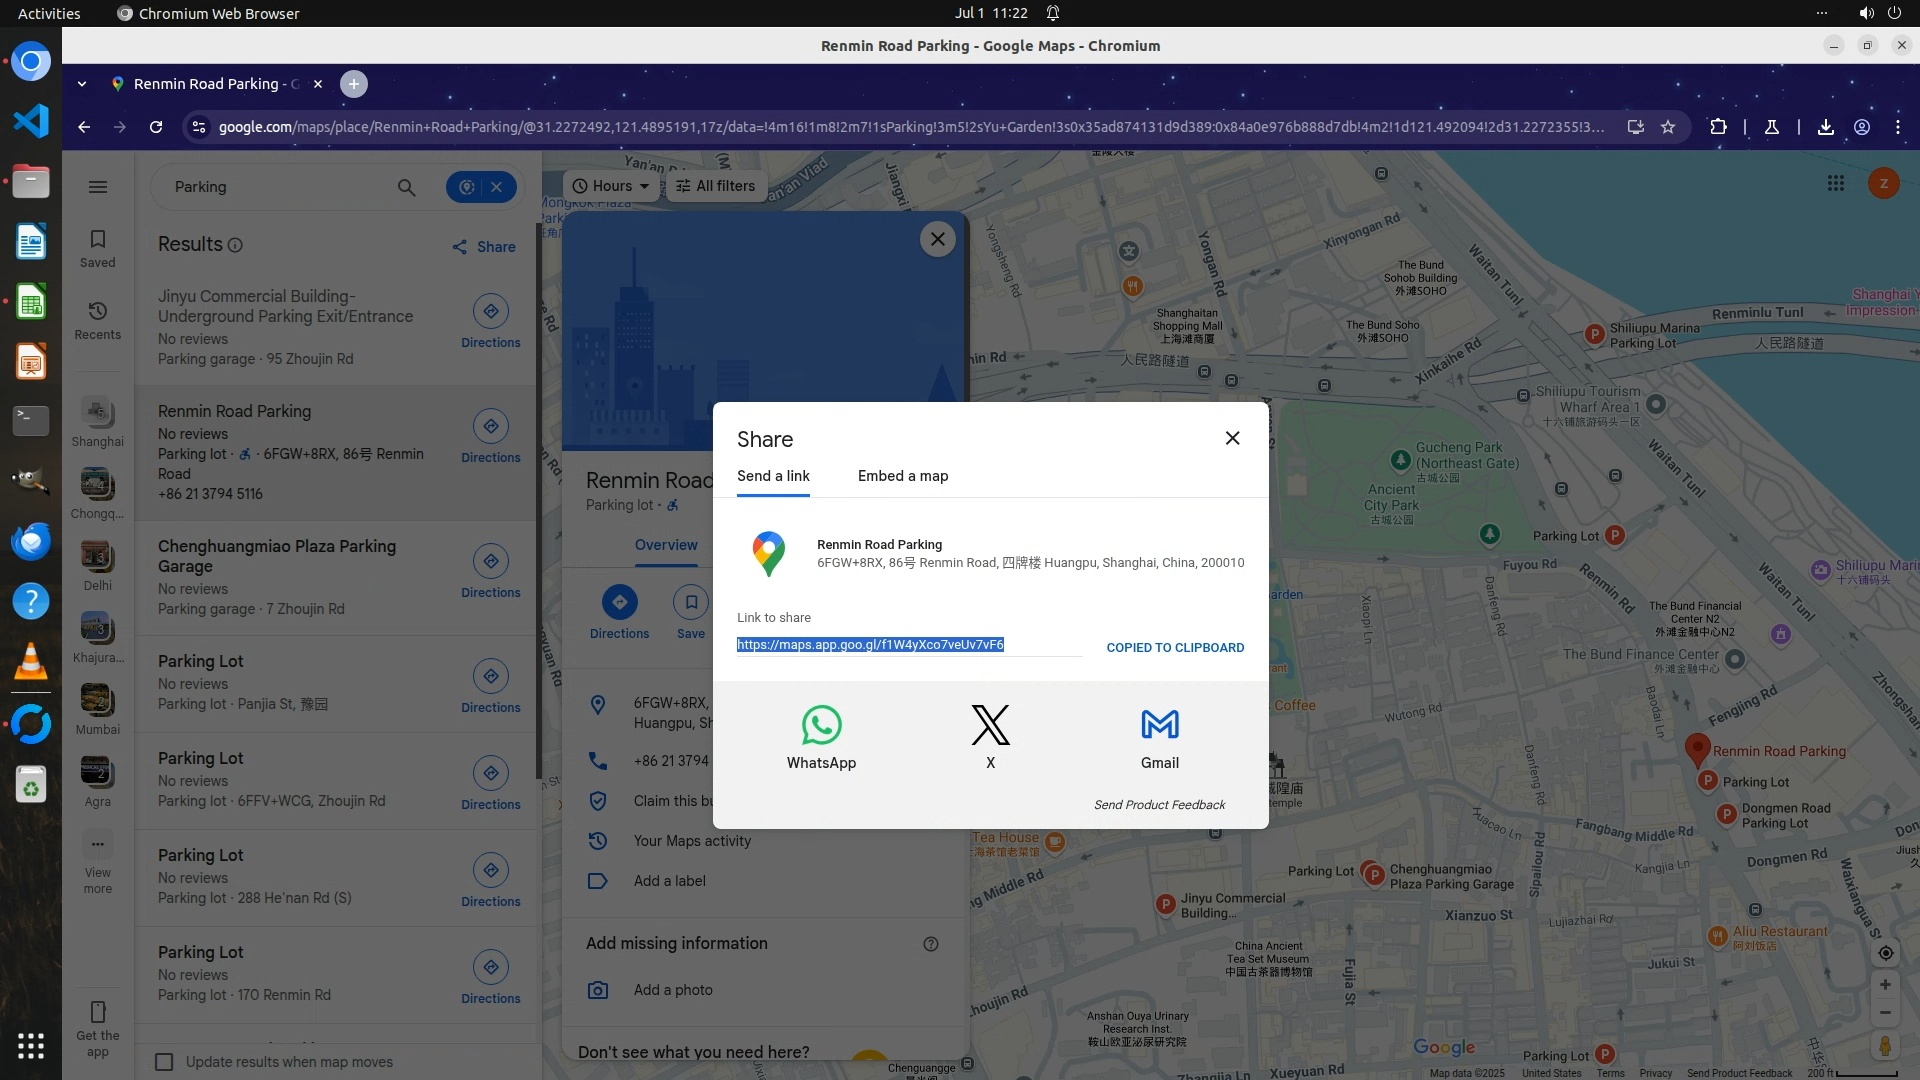Open the Google apps grid

click(1835, 184)
